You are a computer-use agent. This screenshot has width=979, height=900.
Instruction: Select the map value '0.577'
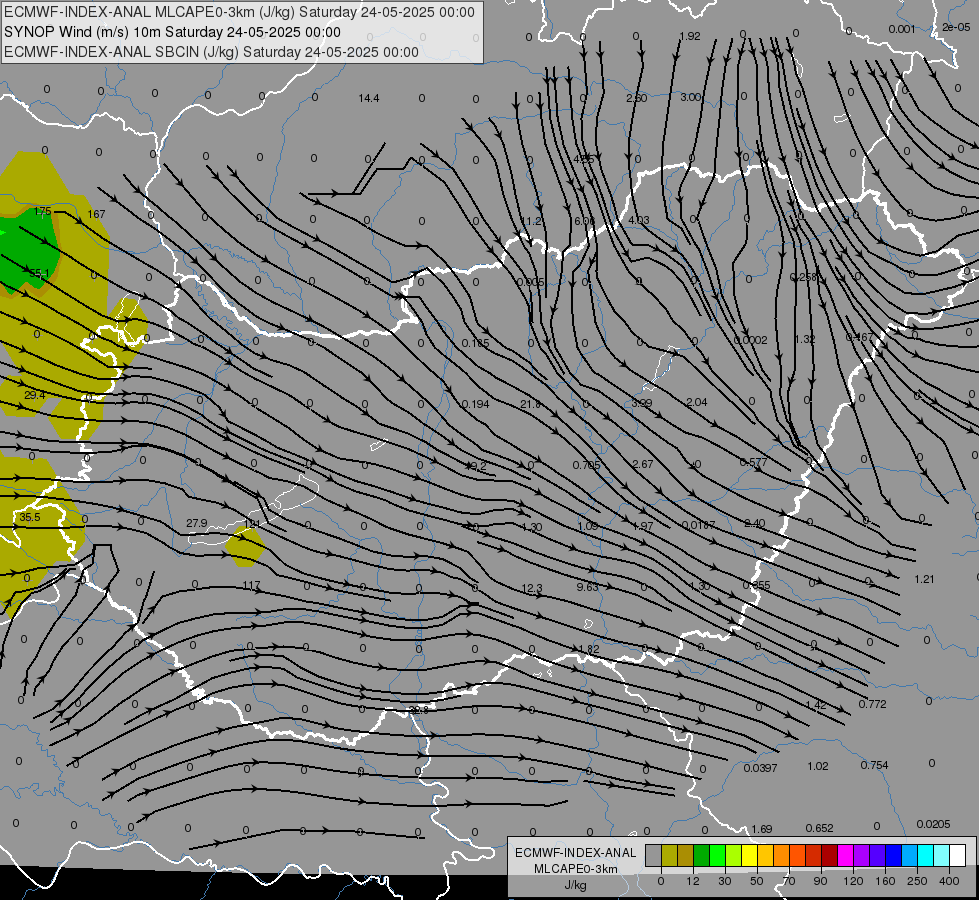click(753, 462)
